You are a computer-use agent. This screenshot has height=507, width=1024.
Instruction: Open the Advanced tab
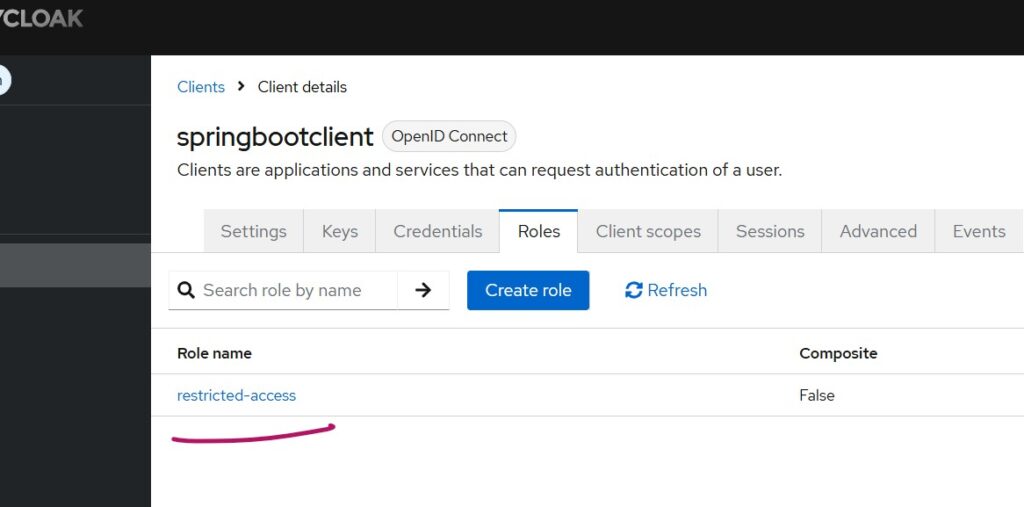pos(877,231)
